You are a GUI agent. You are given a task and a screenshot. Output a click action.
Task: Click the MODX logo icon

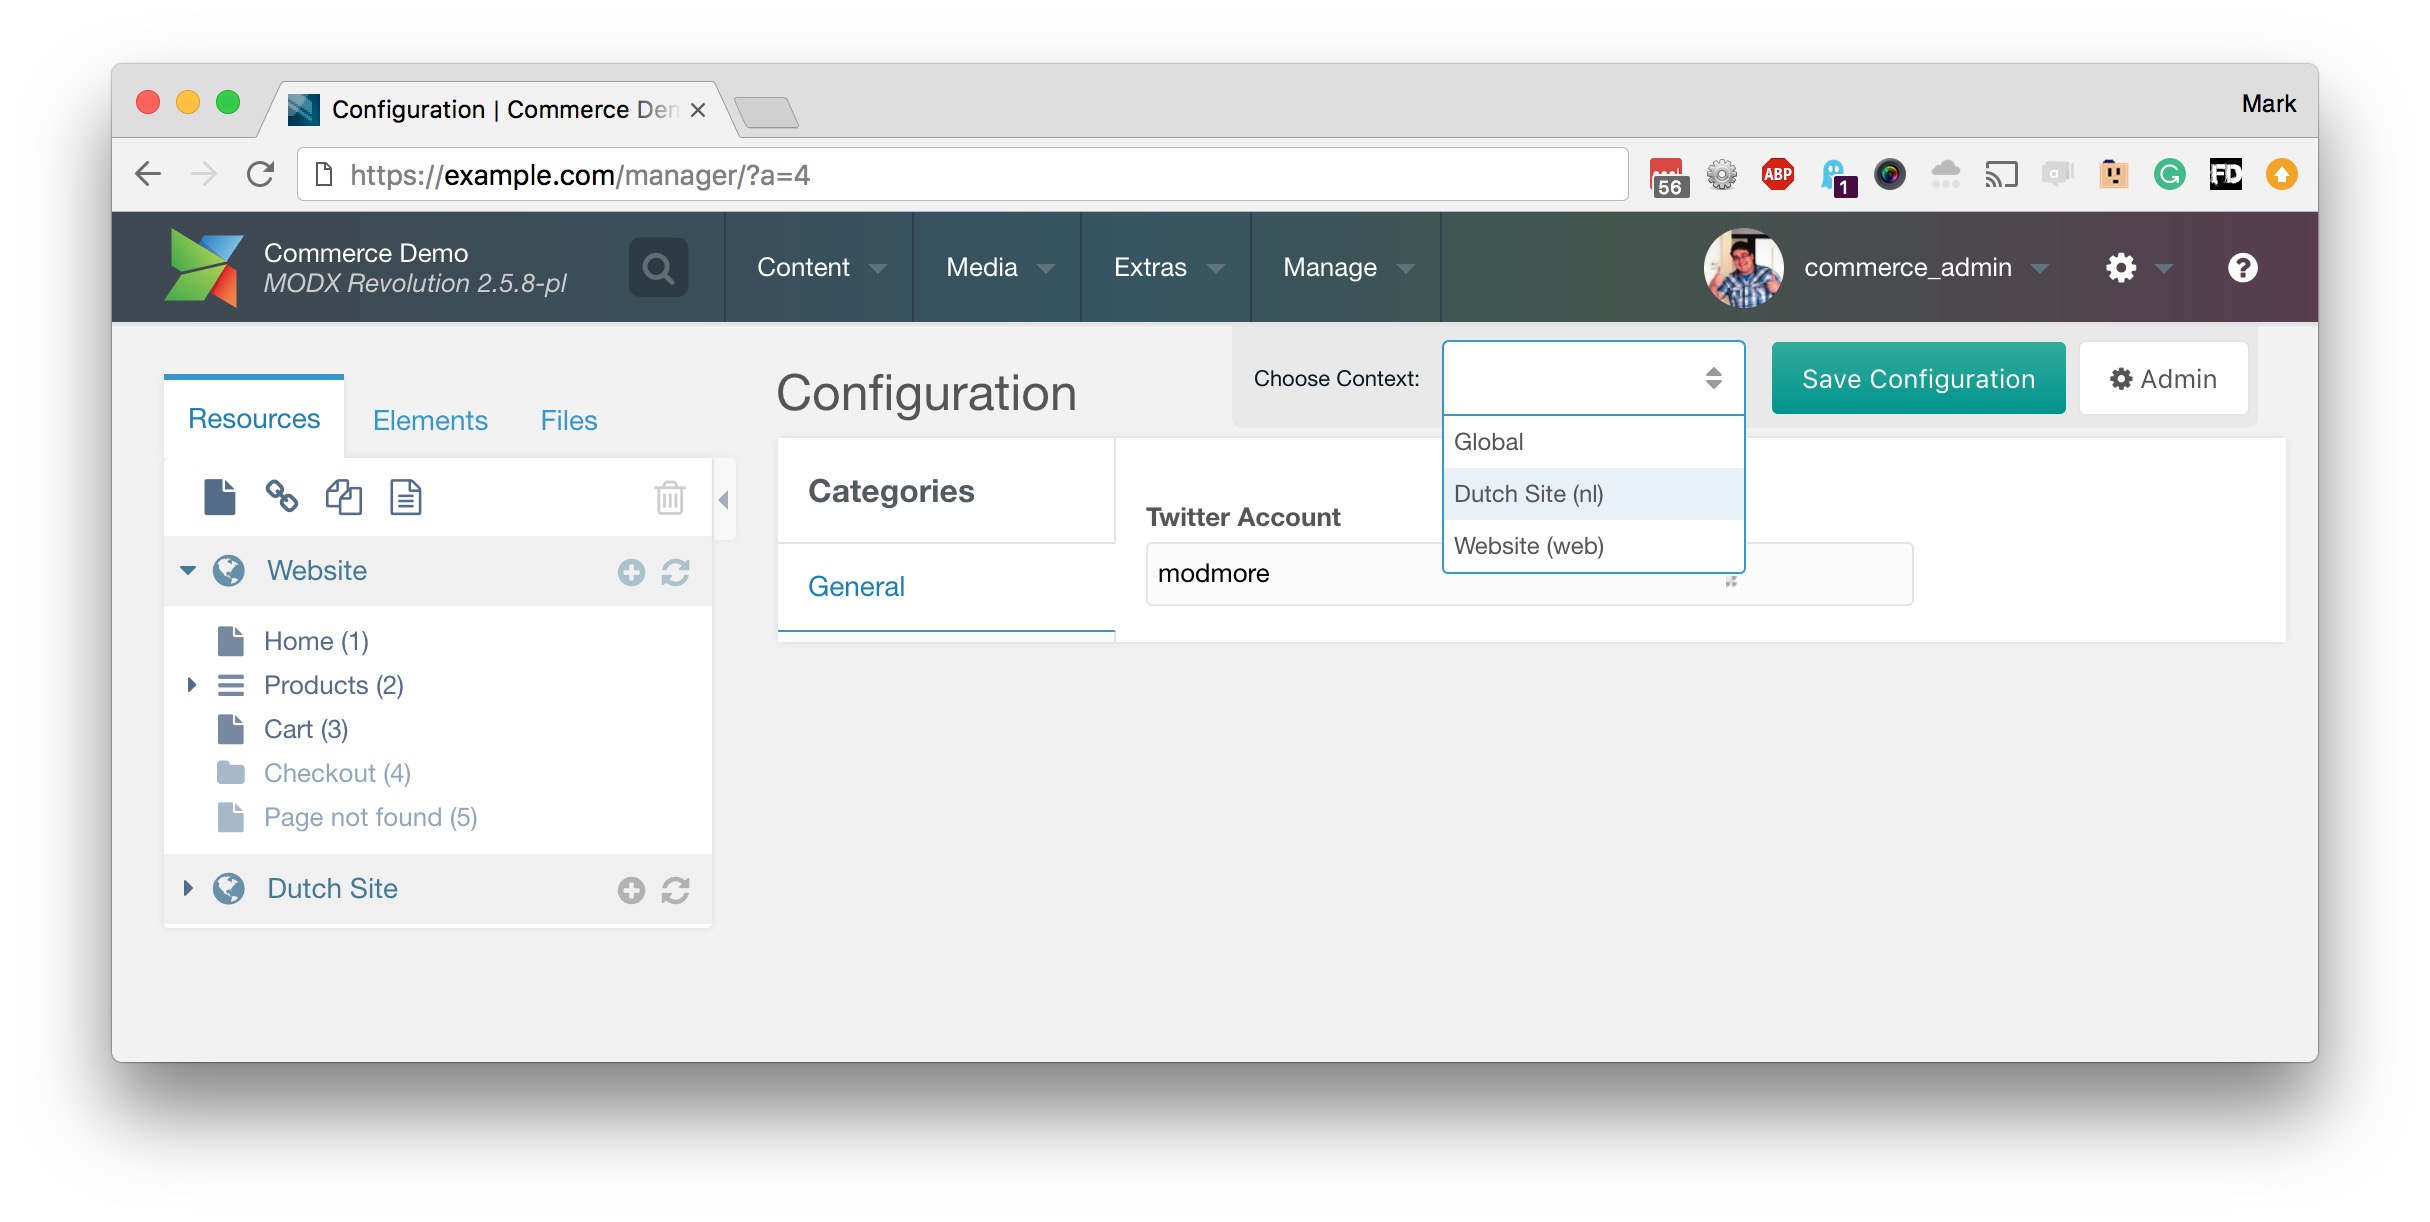(x=204, y=267)
